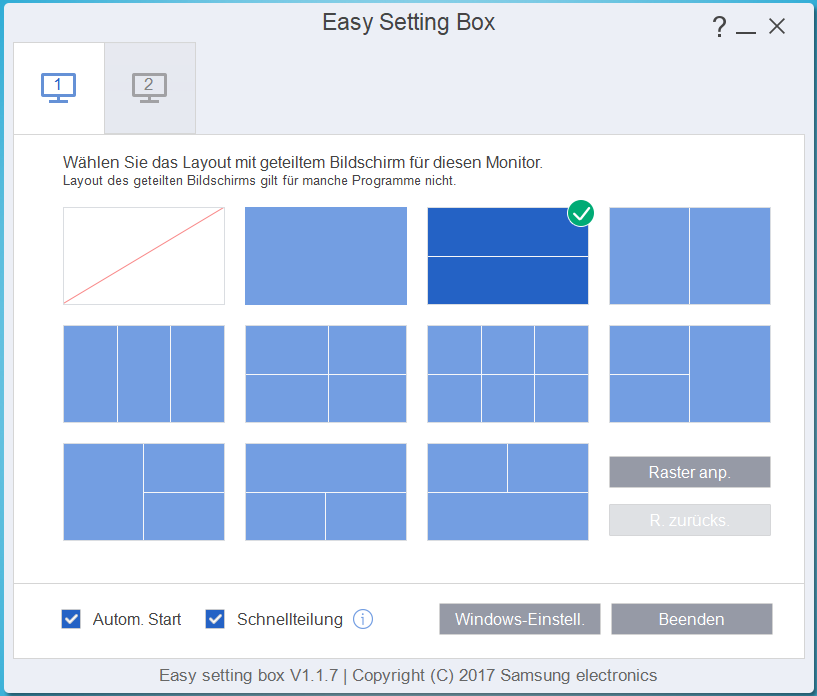Open Windows-Einstell. settings
Screen dimensions: 817x696
(x=519, y=619)
